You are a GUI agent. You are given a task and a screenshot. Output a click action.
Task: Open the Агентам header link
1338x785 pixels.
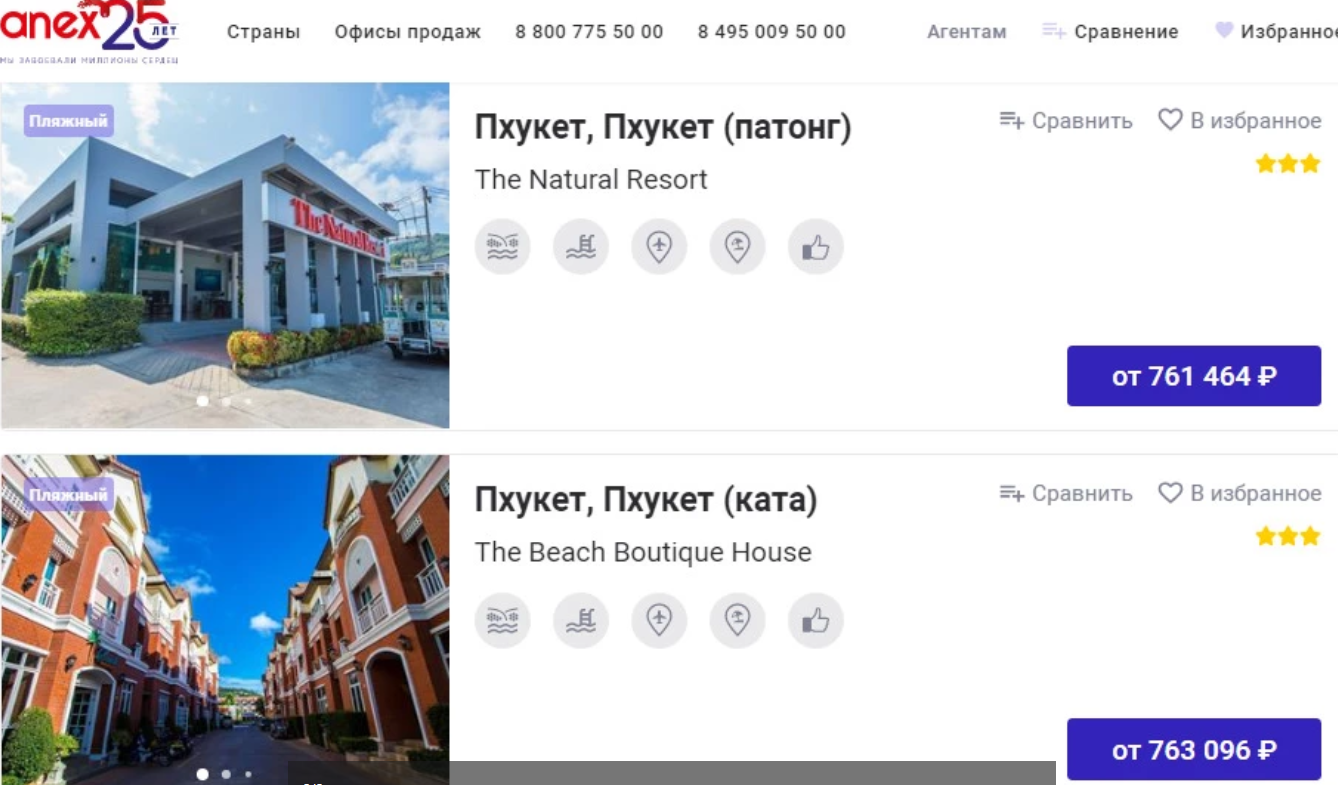(966, 32)
